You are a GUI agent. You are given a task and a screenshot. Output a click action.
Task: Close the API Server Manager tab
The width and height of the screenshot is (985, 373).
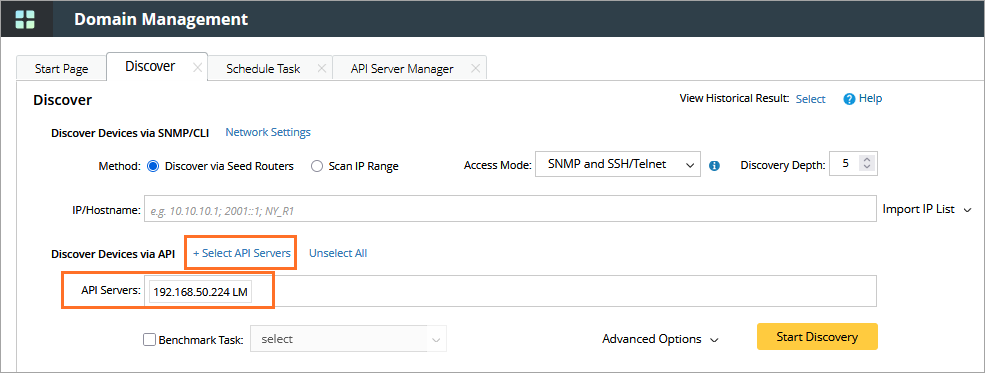click(x=476, y=68)
